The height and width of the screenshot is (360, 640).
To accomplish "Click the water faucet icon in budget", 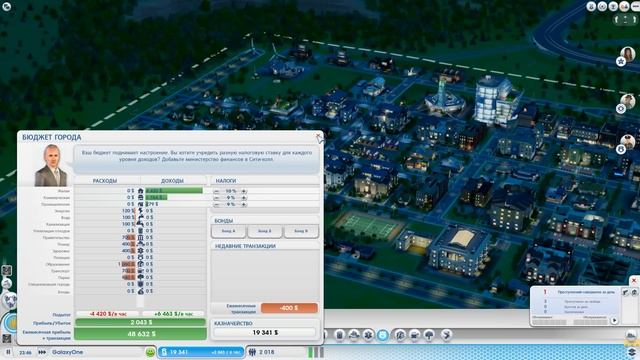I will pos(140,217).
